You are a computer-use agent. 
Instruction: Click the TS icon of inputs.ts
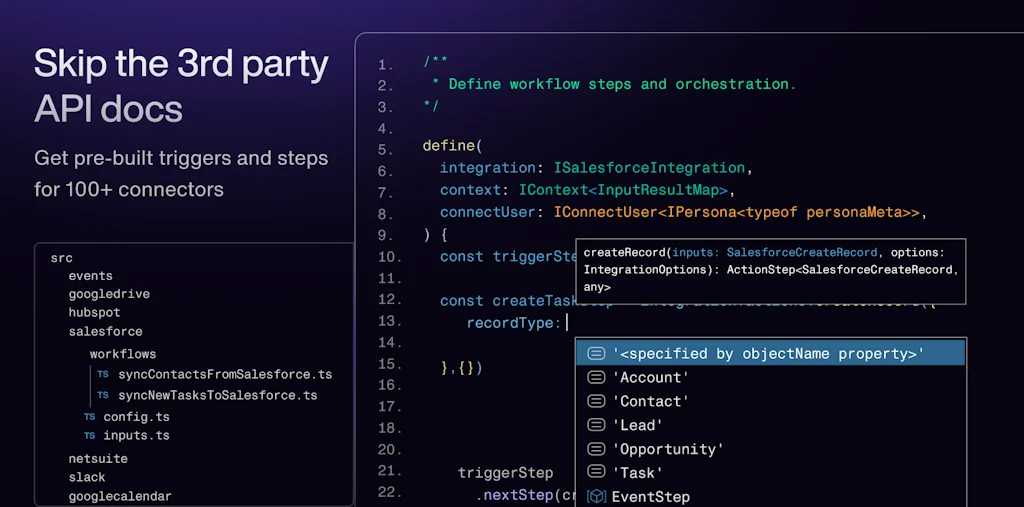coord(89,436)
